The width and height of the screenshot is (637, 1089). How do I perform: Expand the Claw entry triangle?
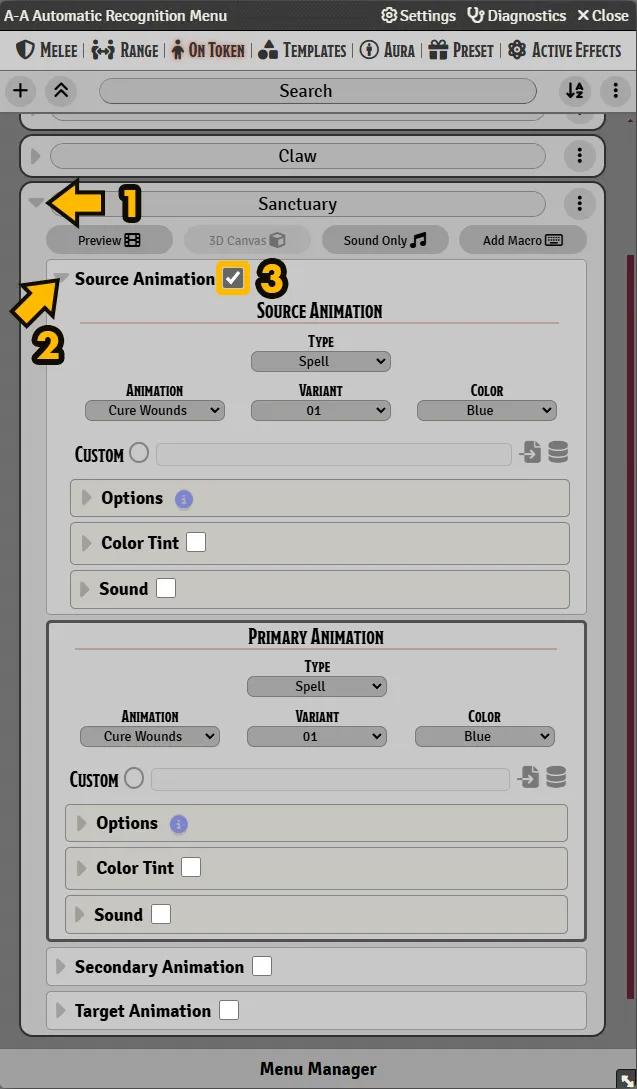click(35, 156)
